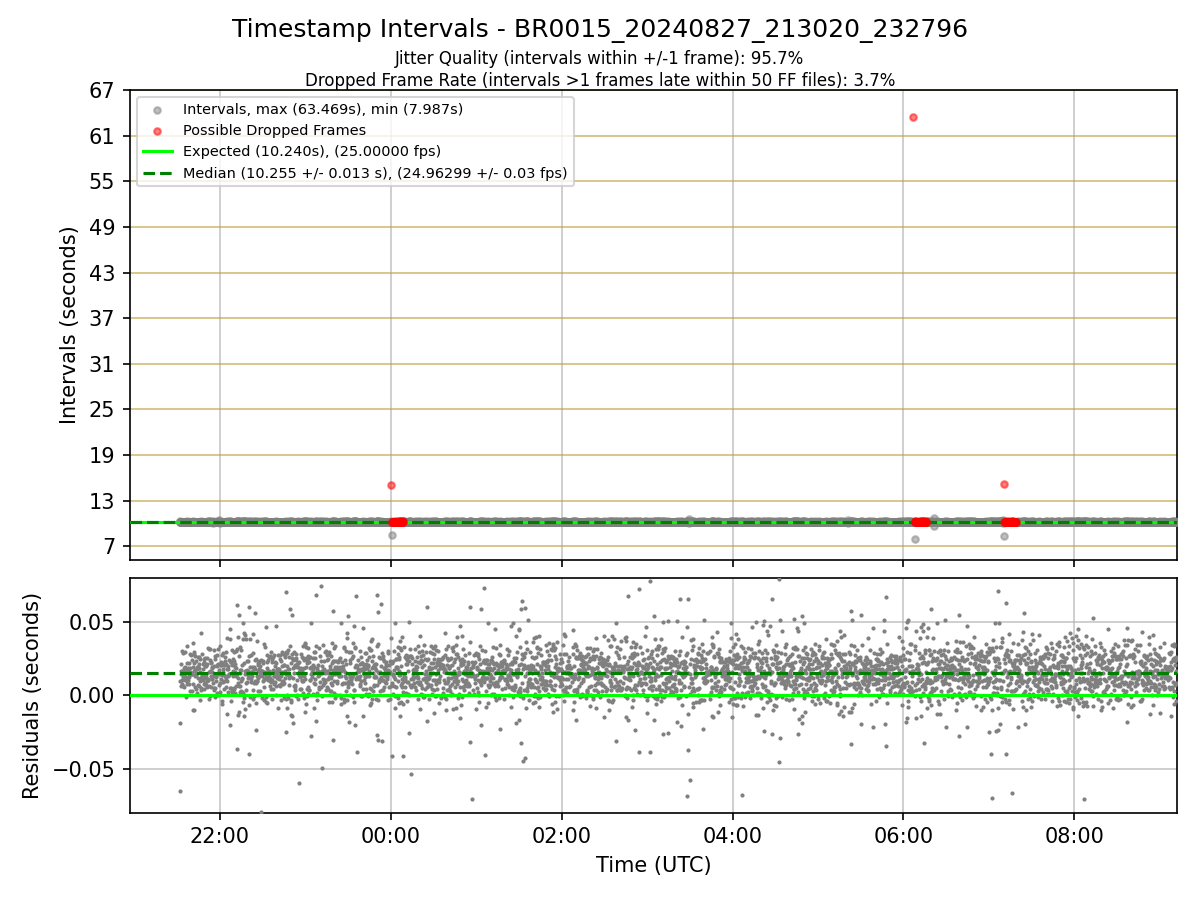This screenshot has height=900, width=1200.
Task: Click the red dropped-frame cluster on the median line near 07:15
Action: pyautogui.click(x=1010, y=522)
